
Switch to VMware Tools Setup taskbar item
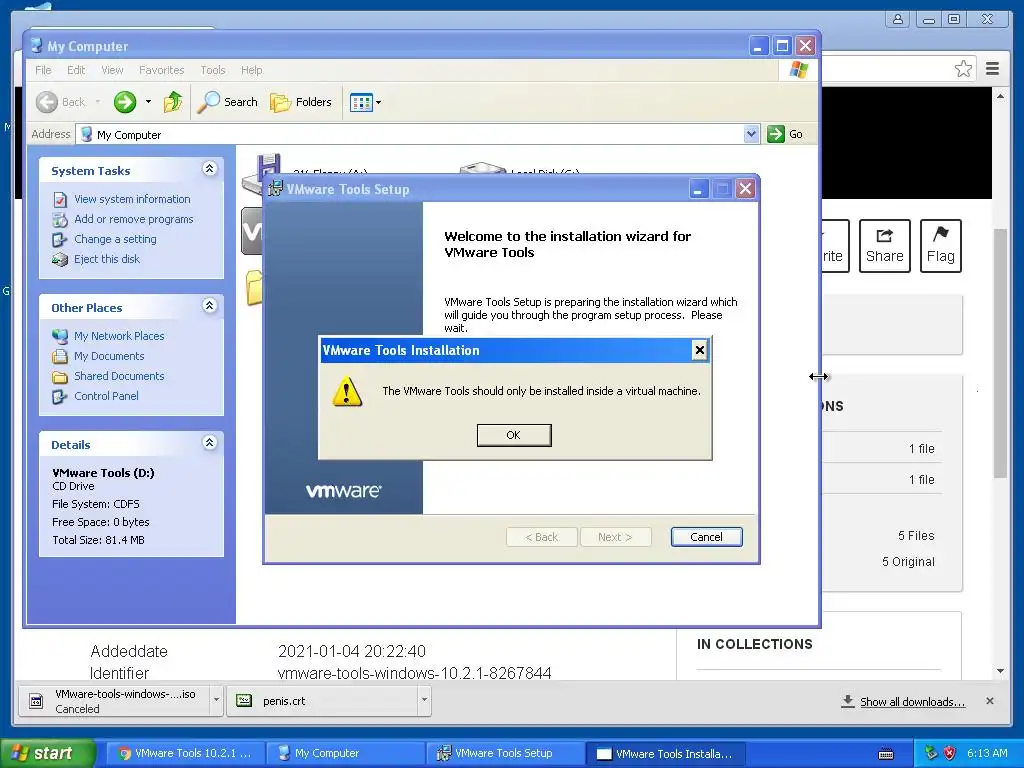tap(507, 753)
